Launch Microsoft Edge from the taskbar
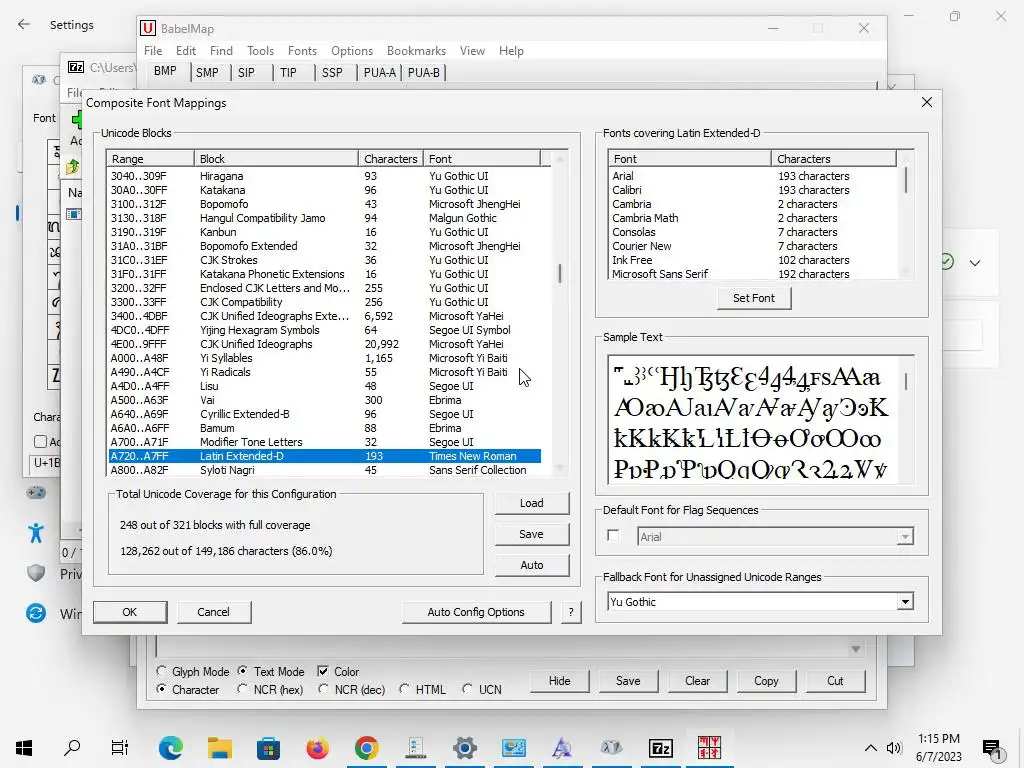The height and width of the screenshot is (768, 1024). [170, 747]
